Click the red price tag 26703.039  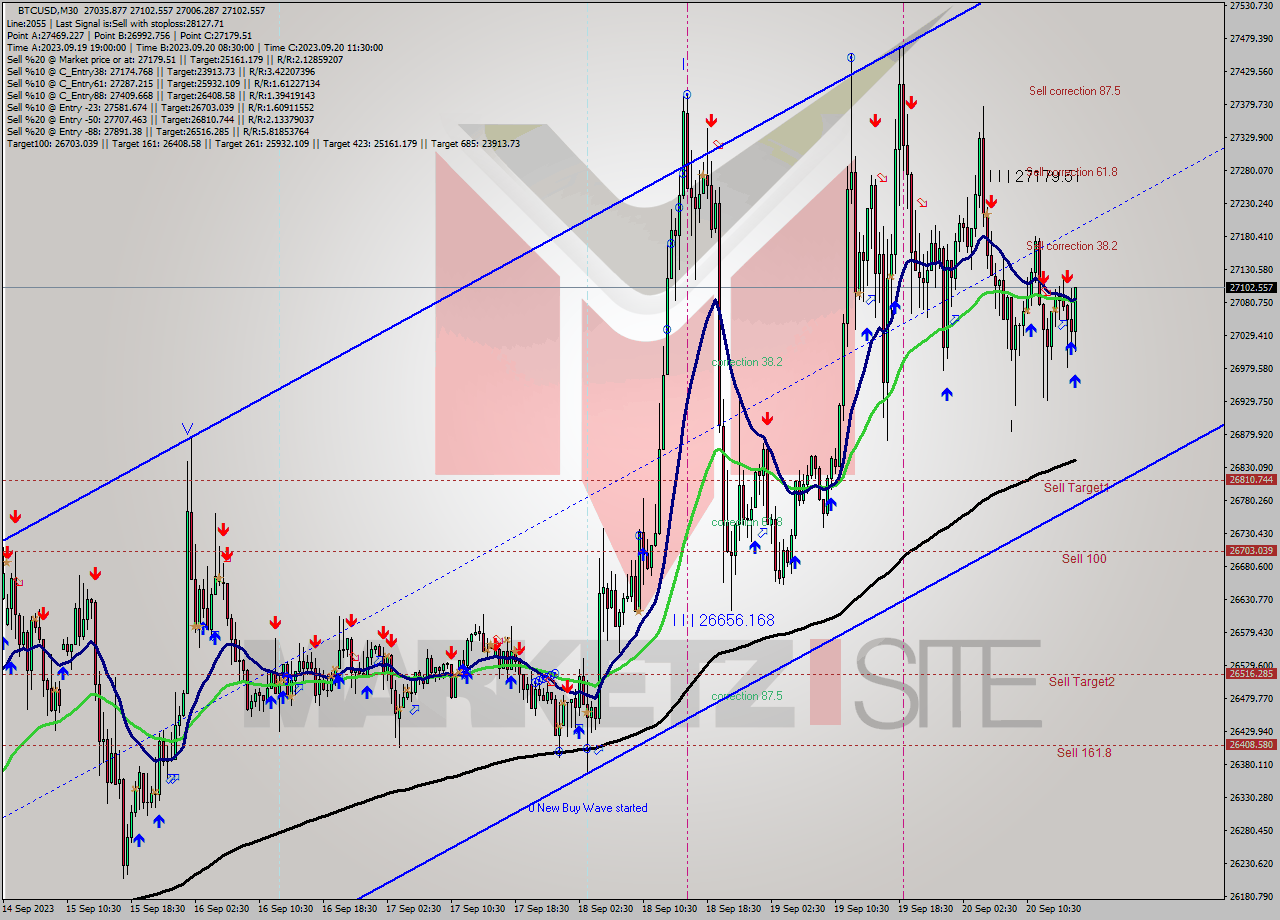(1251, 551)
